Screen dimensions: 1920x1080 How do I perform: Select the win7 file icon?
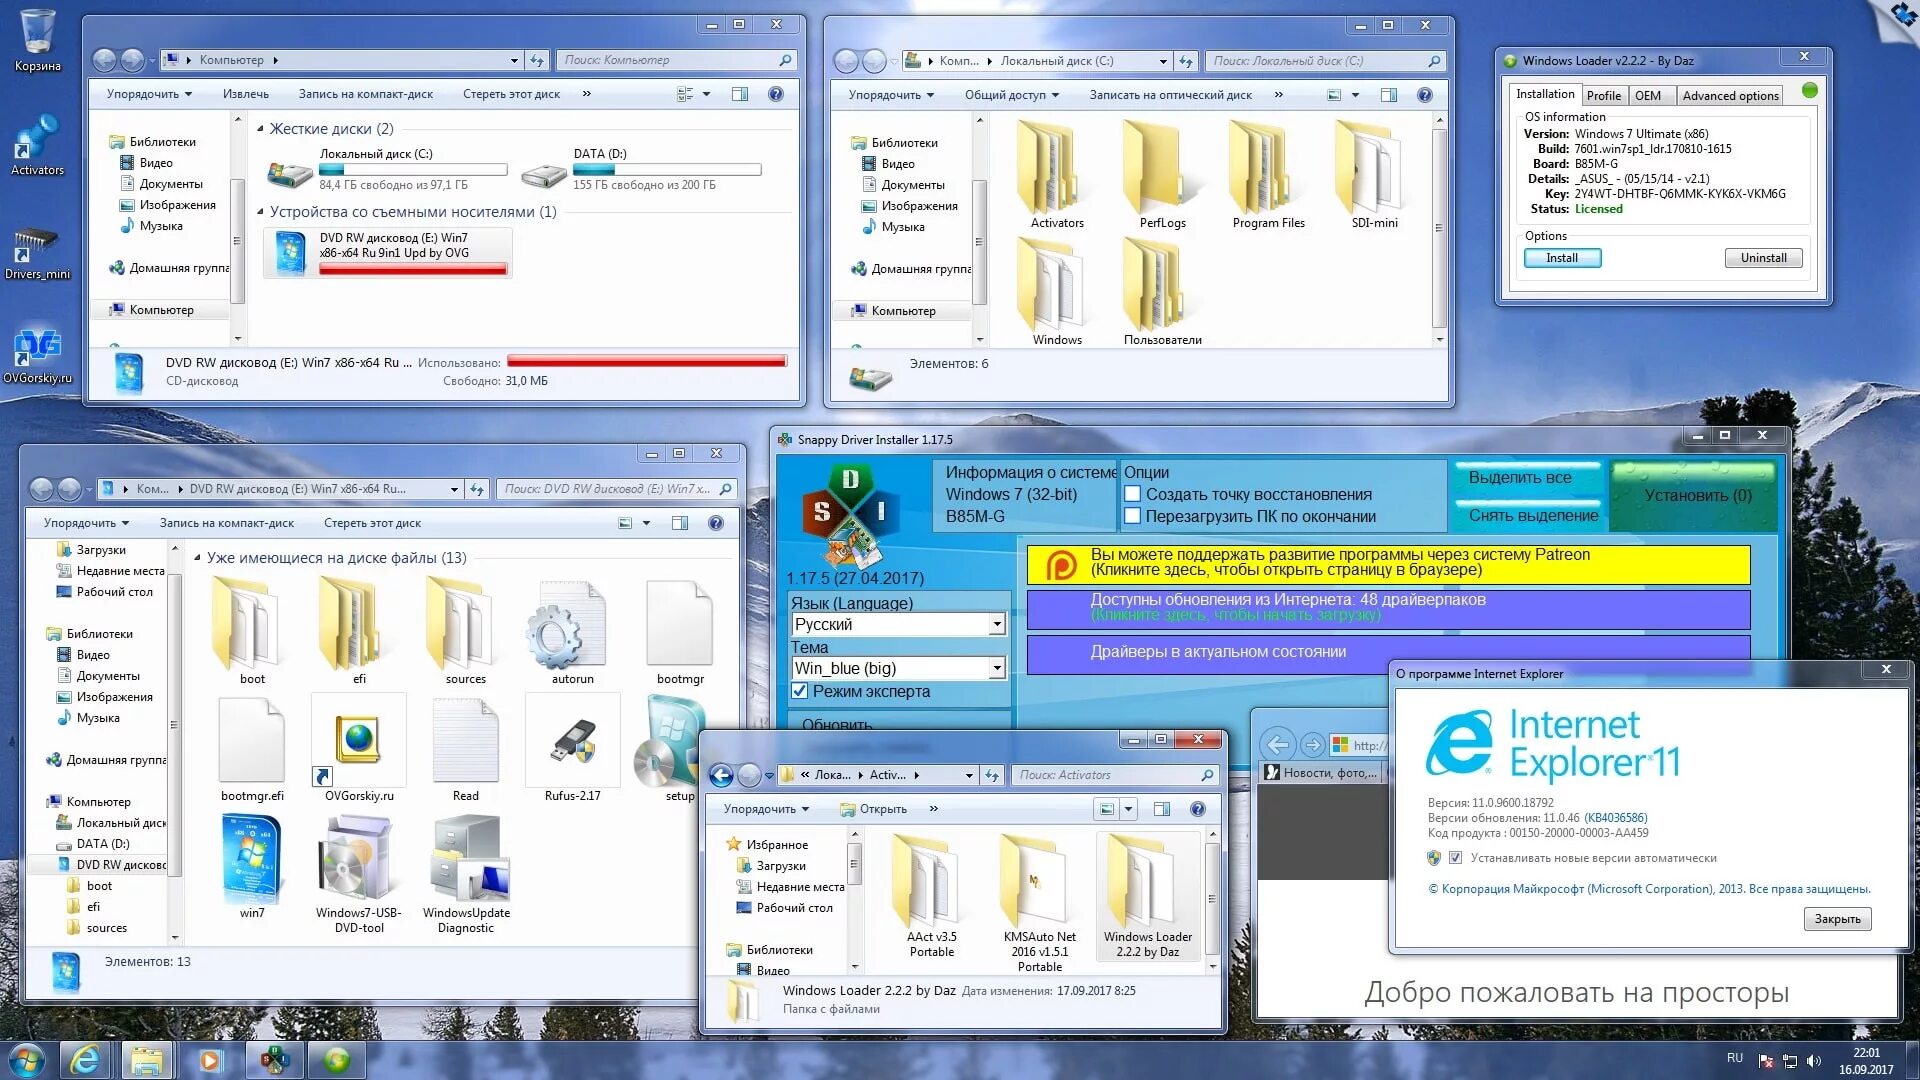pos(252,866)
